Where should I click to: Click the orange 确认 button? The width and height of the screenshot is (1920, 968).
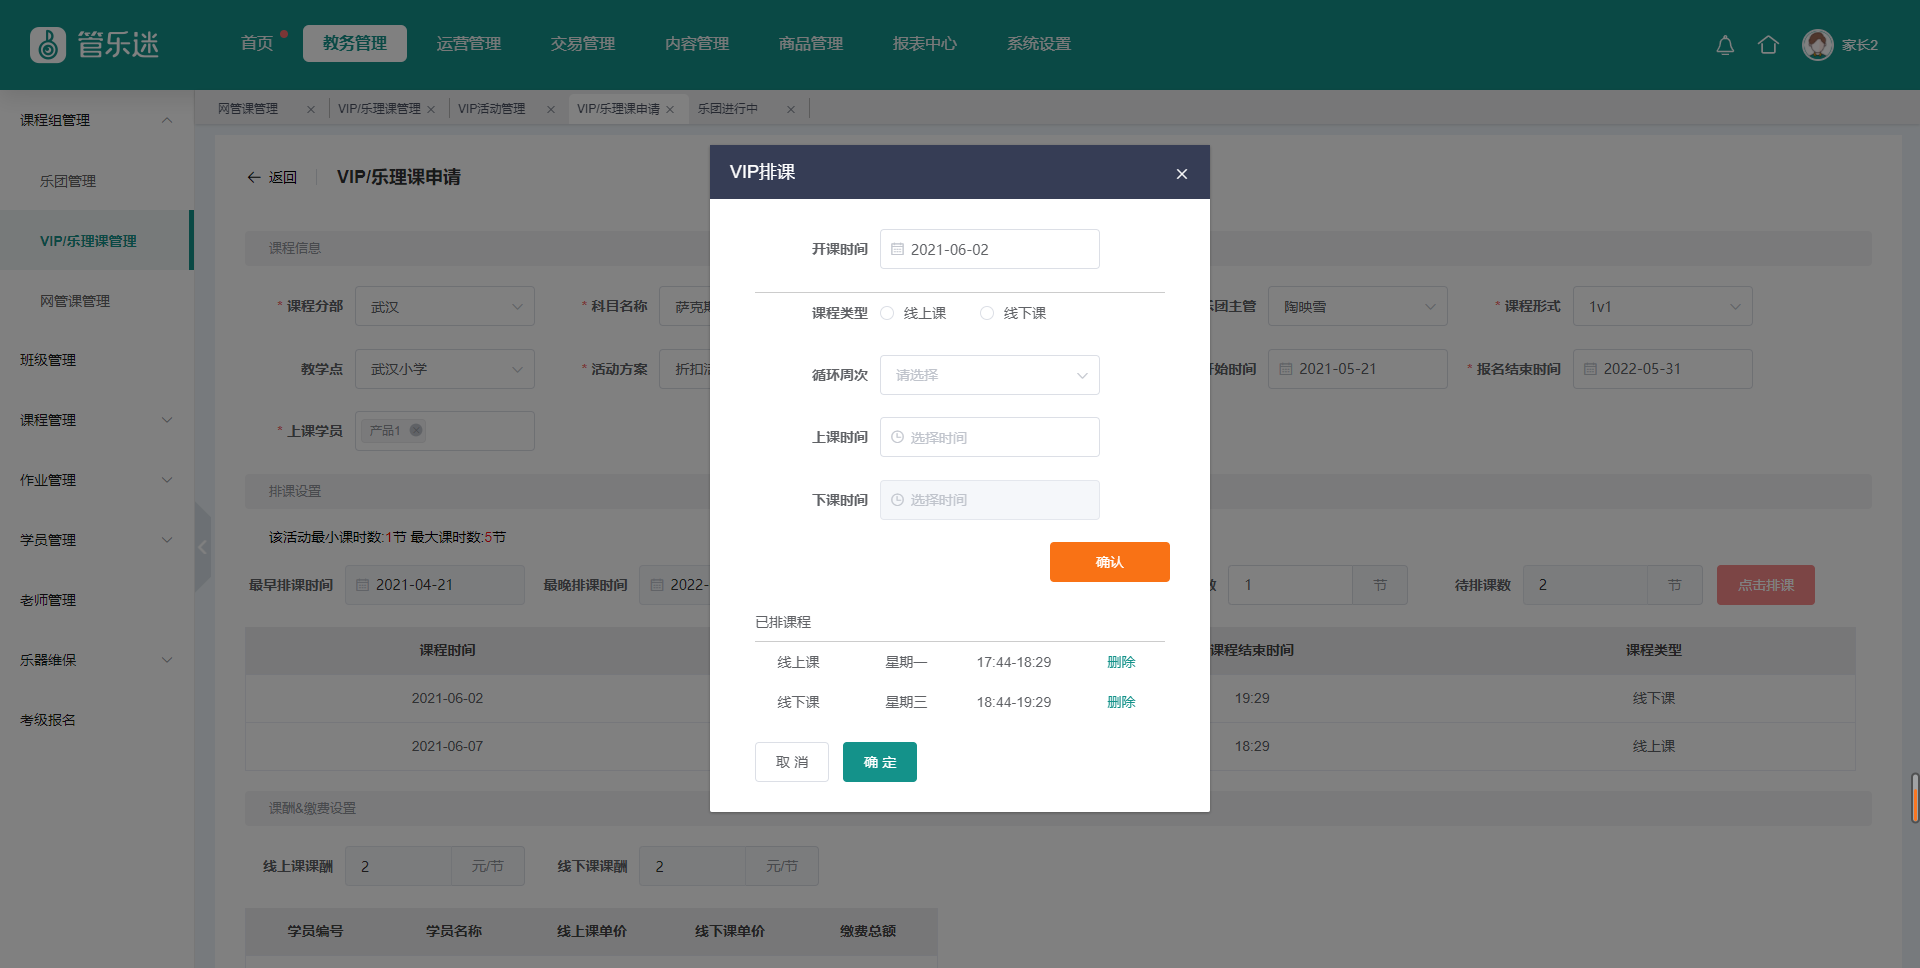[1109, 562]
